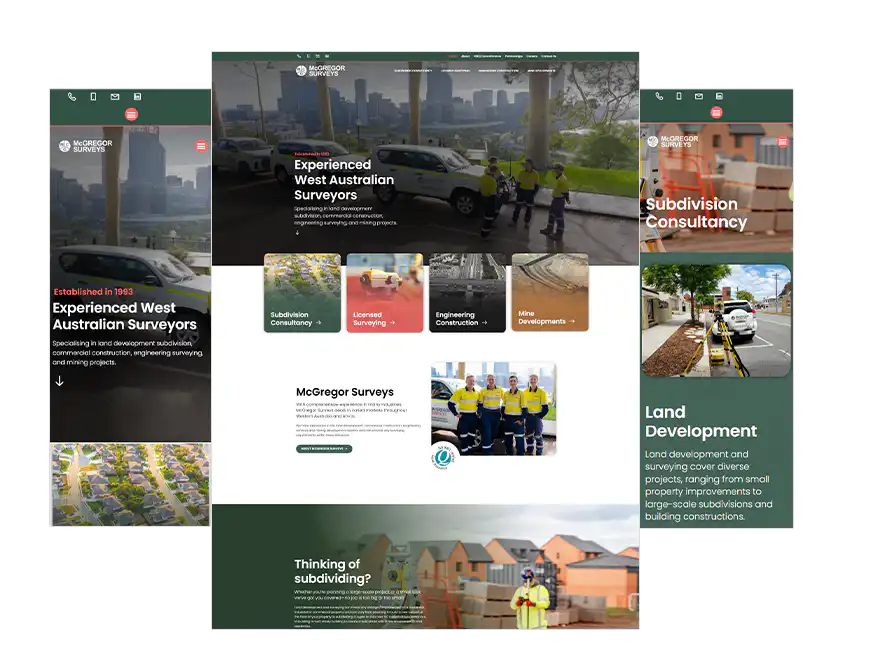Click the roadside survey tripod photo in right mobile view
The image size is (872, 646).
pos(716,321)
